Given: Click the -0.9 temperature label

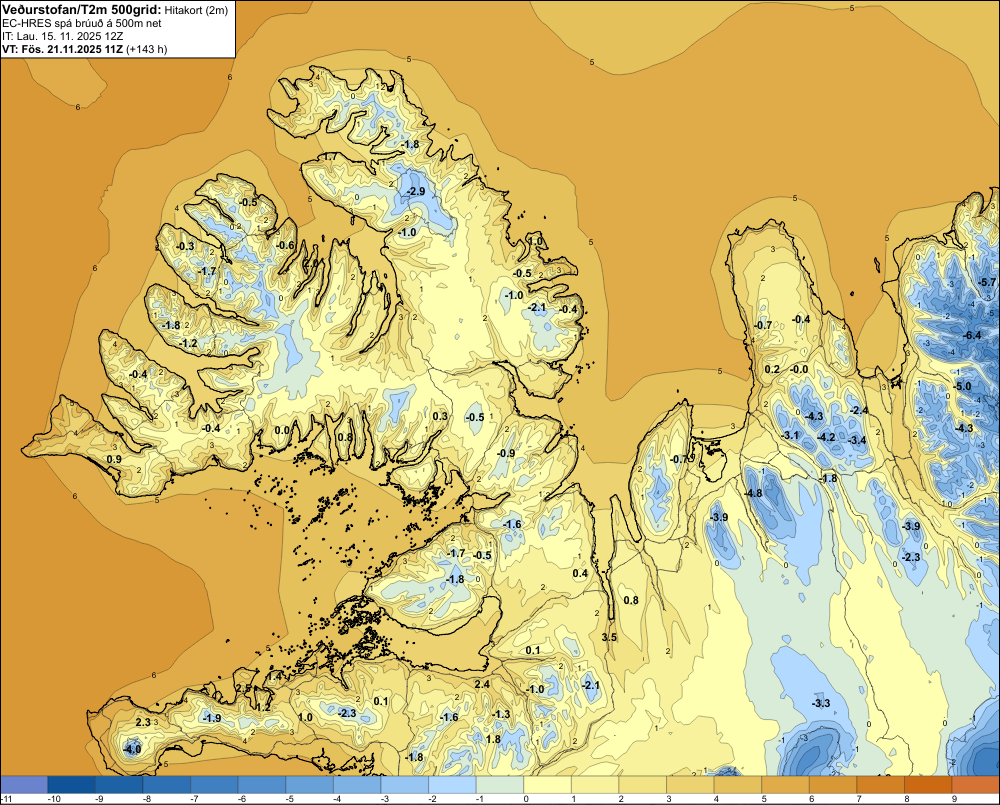Looking at the screenshot, I should coord(506,454).
